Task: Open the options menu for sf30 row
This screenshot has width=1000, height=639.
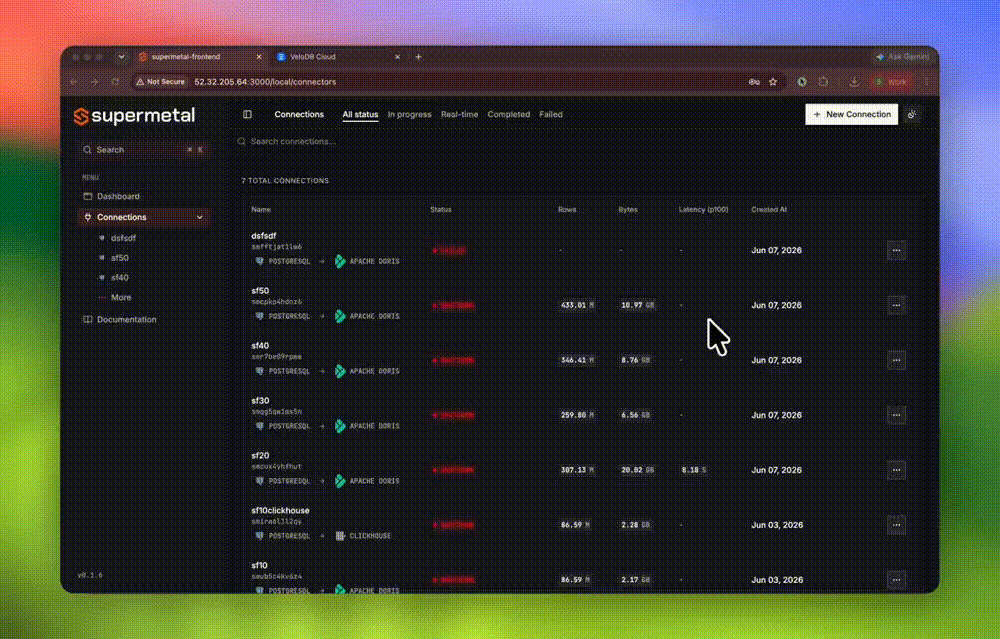Action: [x=896, y=415]
